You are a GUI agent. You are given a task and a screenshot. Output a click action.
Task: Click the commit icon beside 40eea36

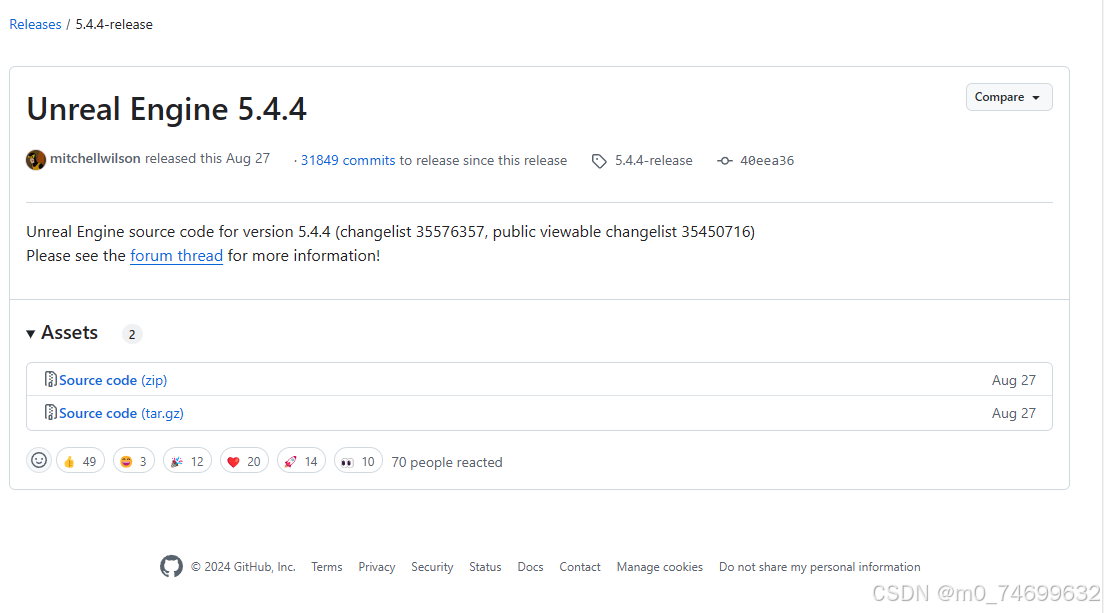[724, 161]
